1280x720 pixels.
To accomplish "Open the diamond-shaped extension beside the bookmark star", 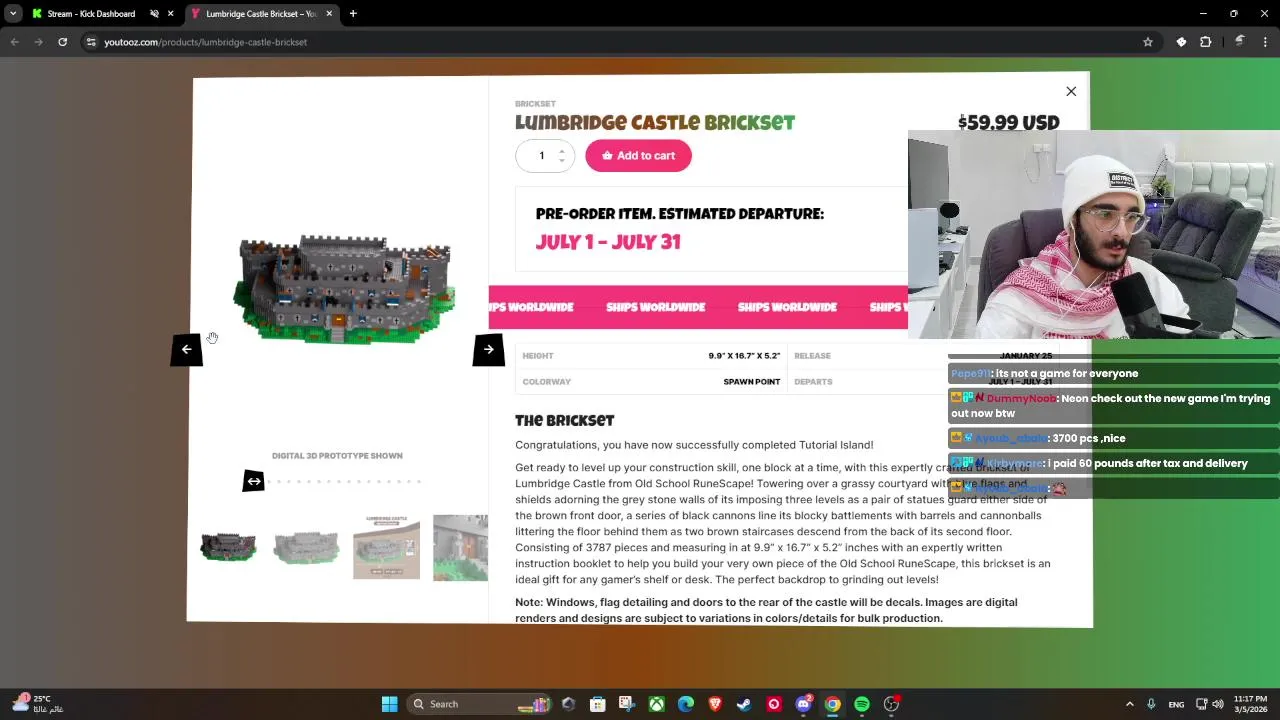I will coord(1181,42).
